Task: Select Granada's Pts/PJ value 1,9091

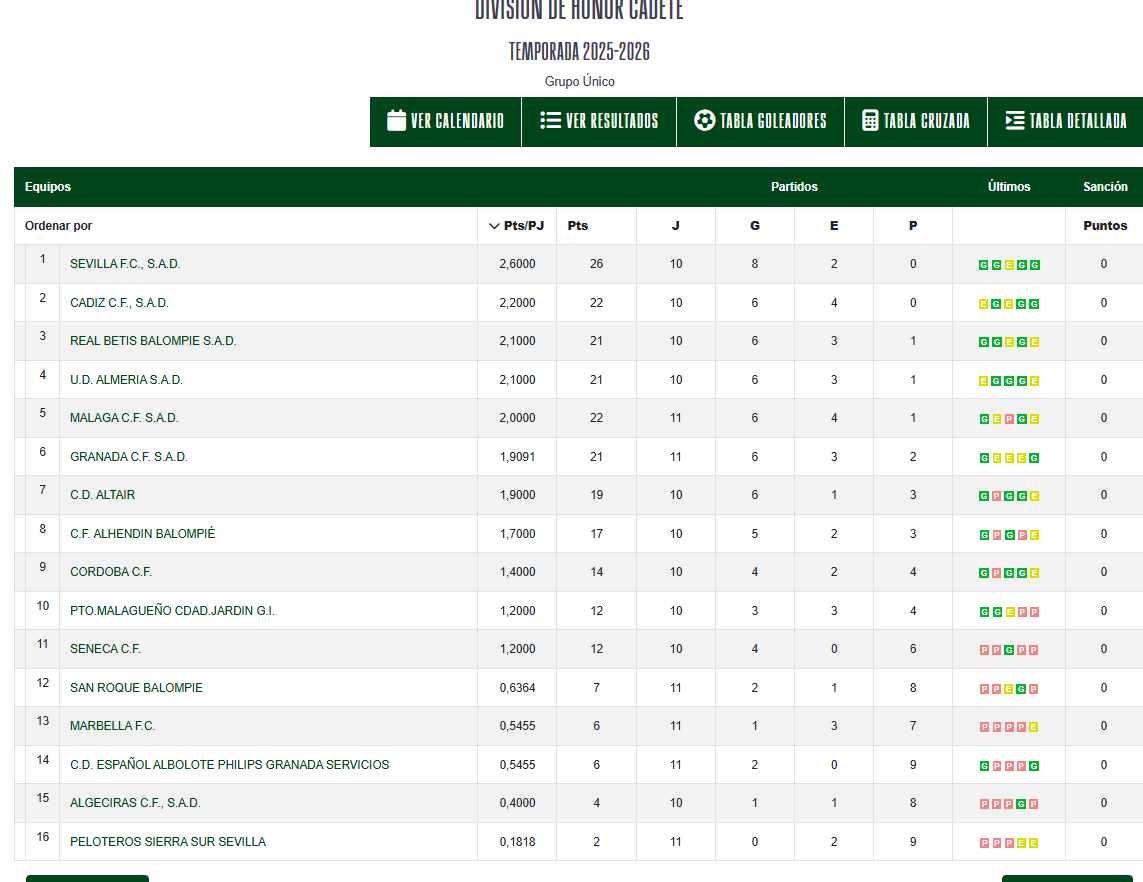Action: [x=518, y=457]
